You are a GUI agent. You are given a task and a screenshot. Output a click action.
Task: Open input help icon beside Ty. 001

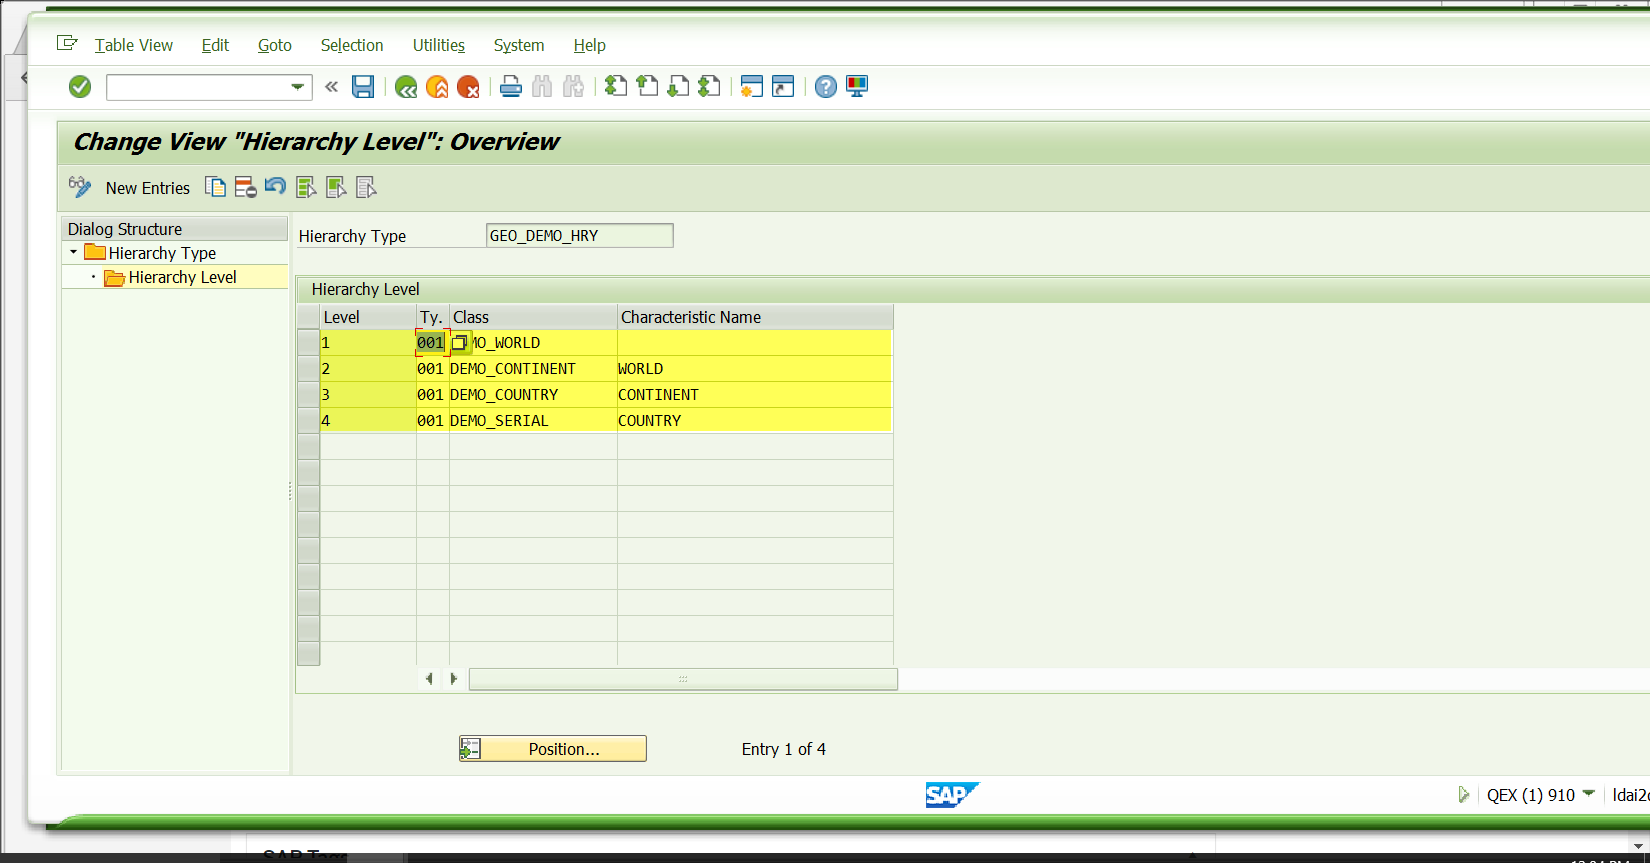[460, 343]
